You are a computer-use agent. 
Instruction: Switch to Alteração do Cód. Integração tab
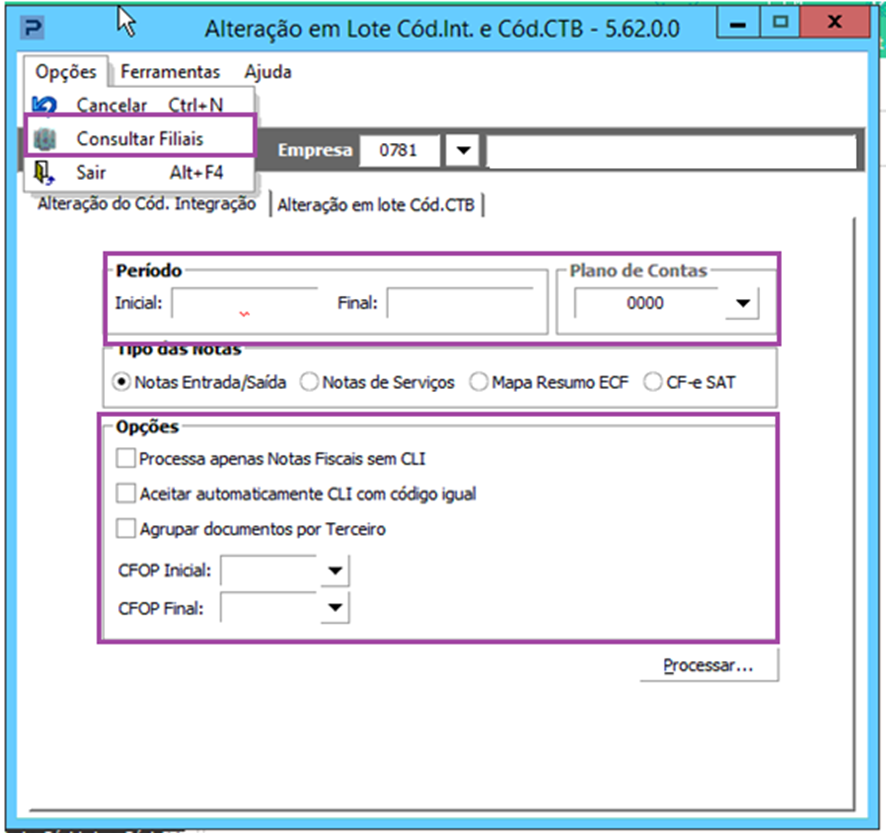(147, 204)
